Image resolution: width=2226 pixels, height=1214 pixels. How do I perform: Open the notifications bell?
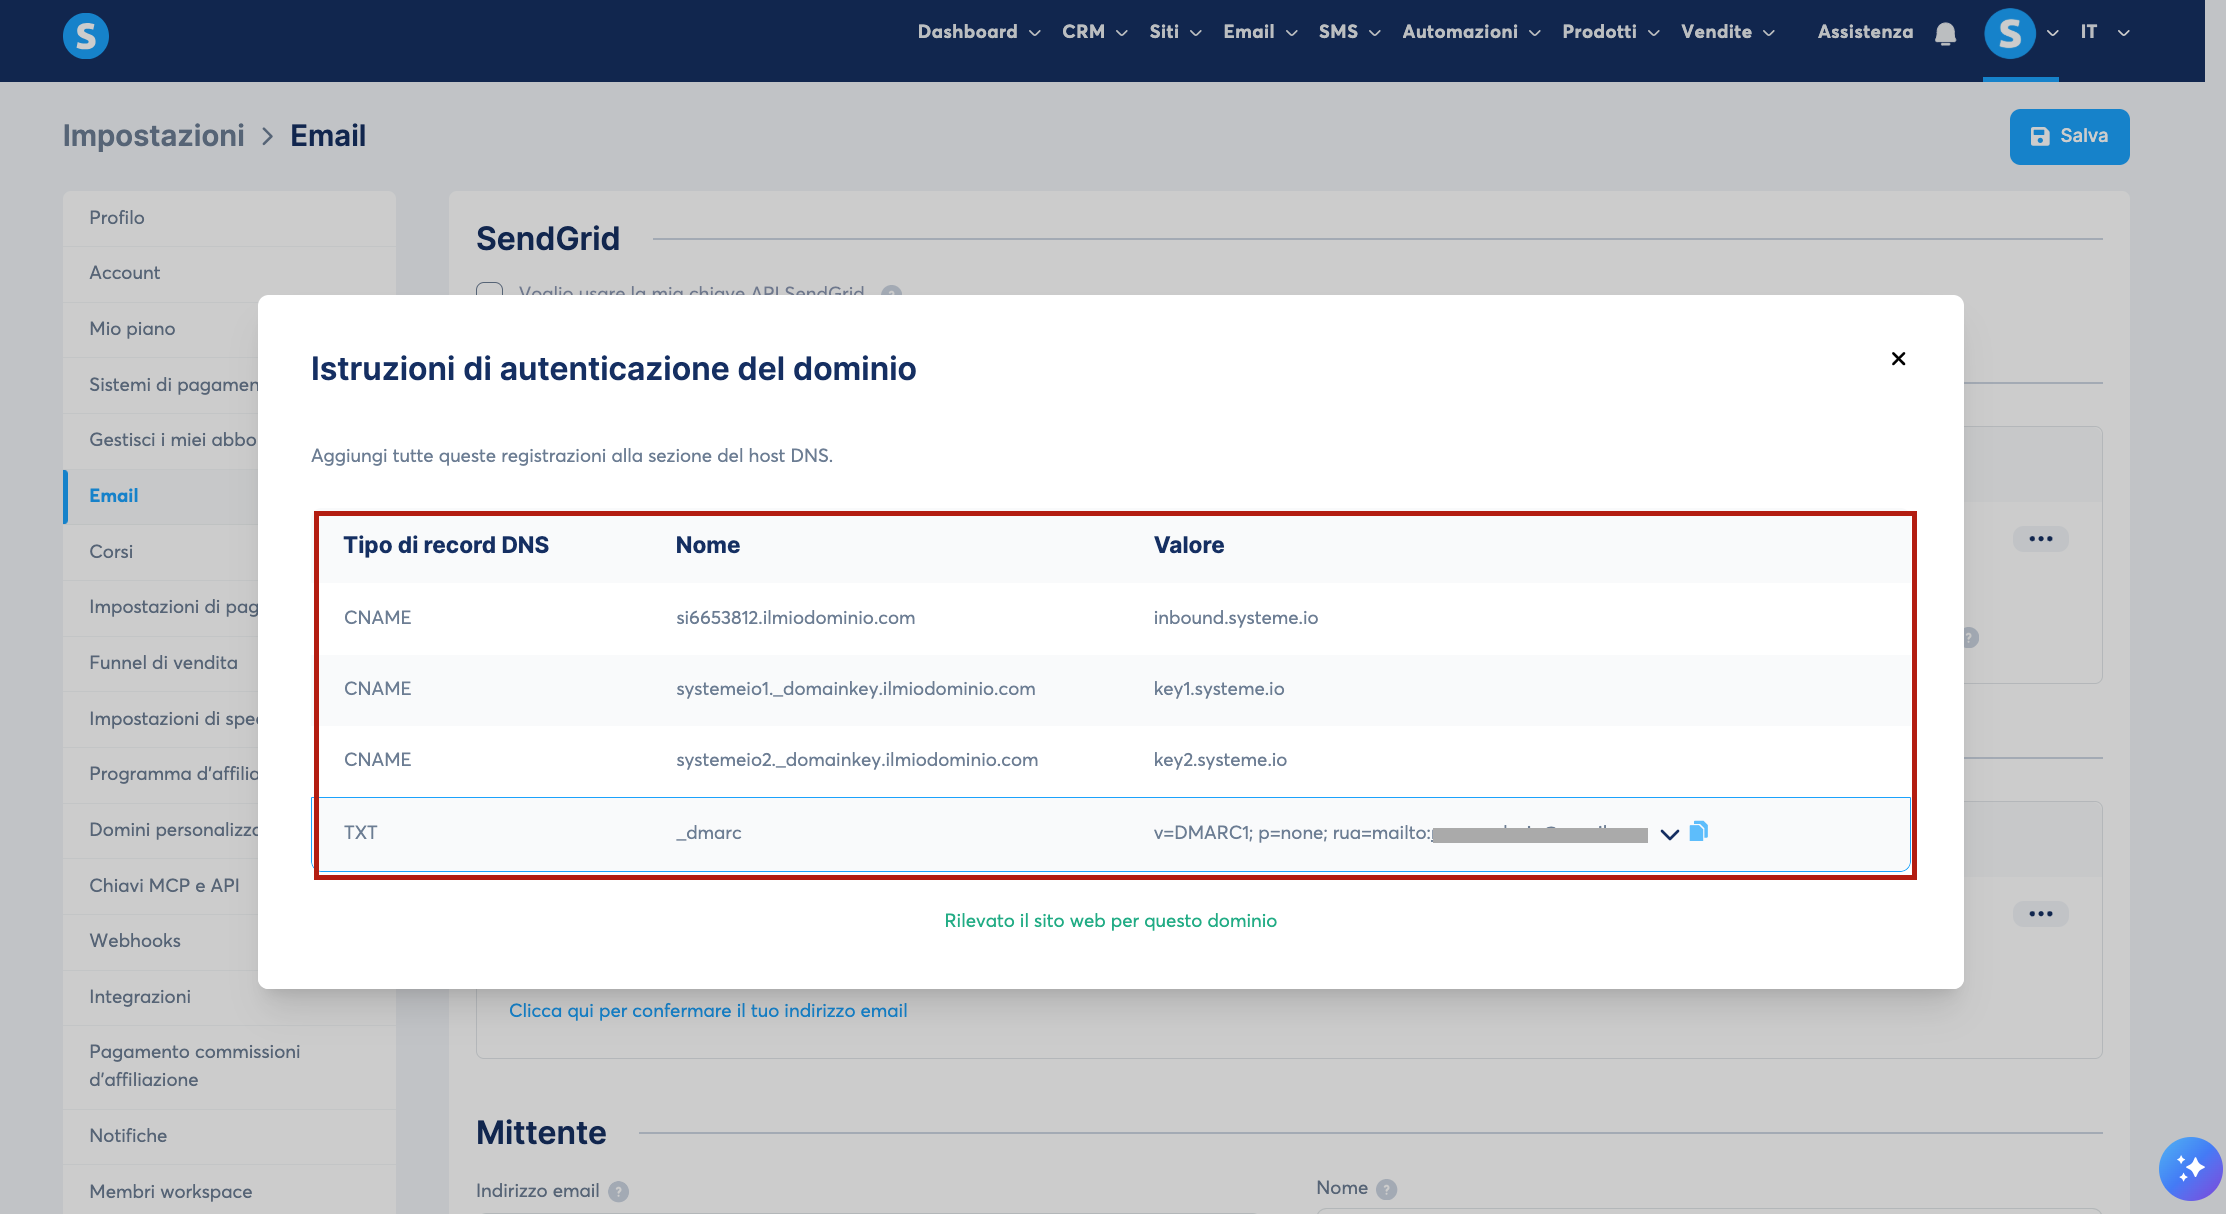1945,34
